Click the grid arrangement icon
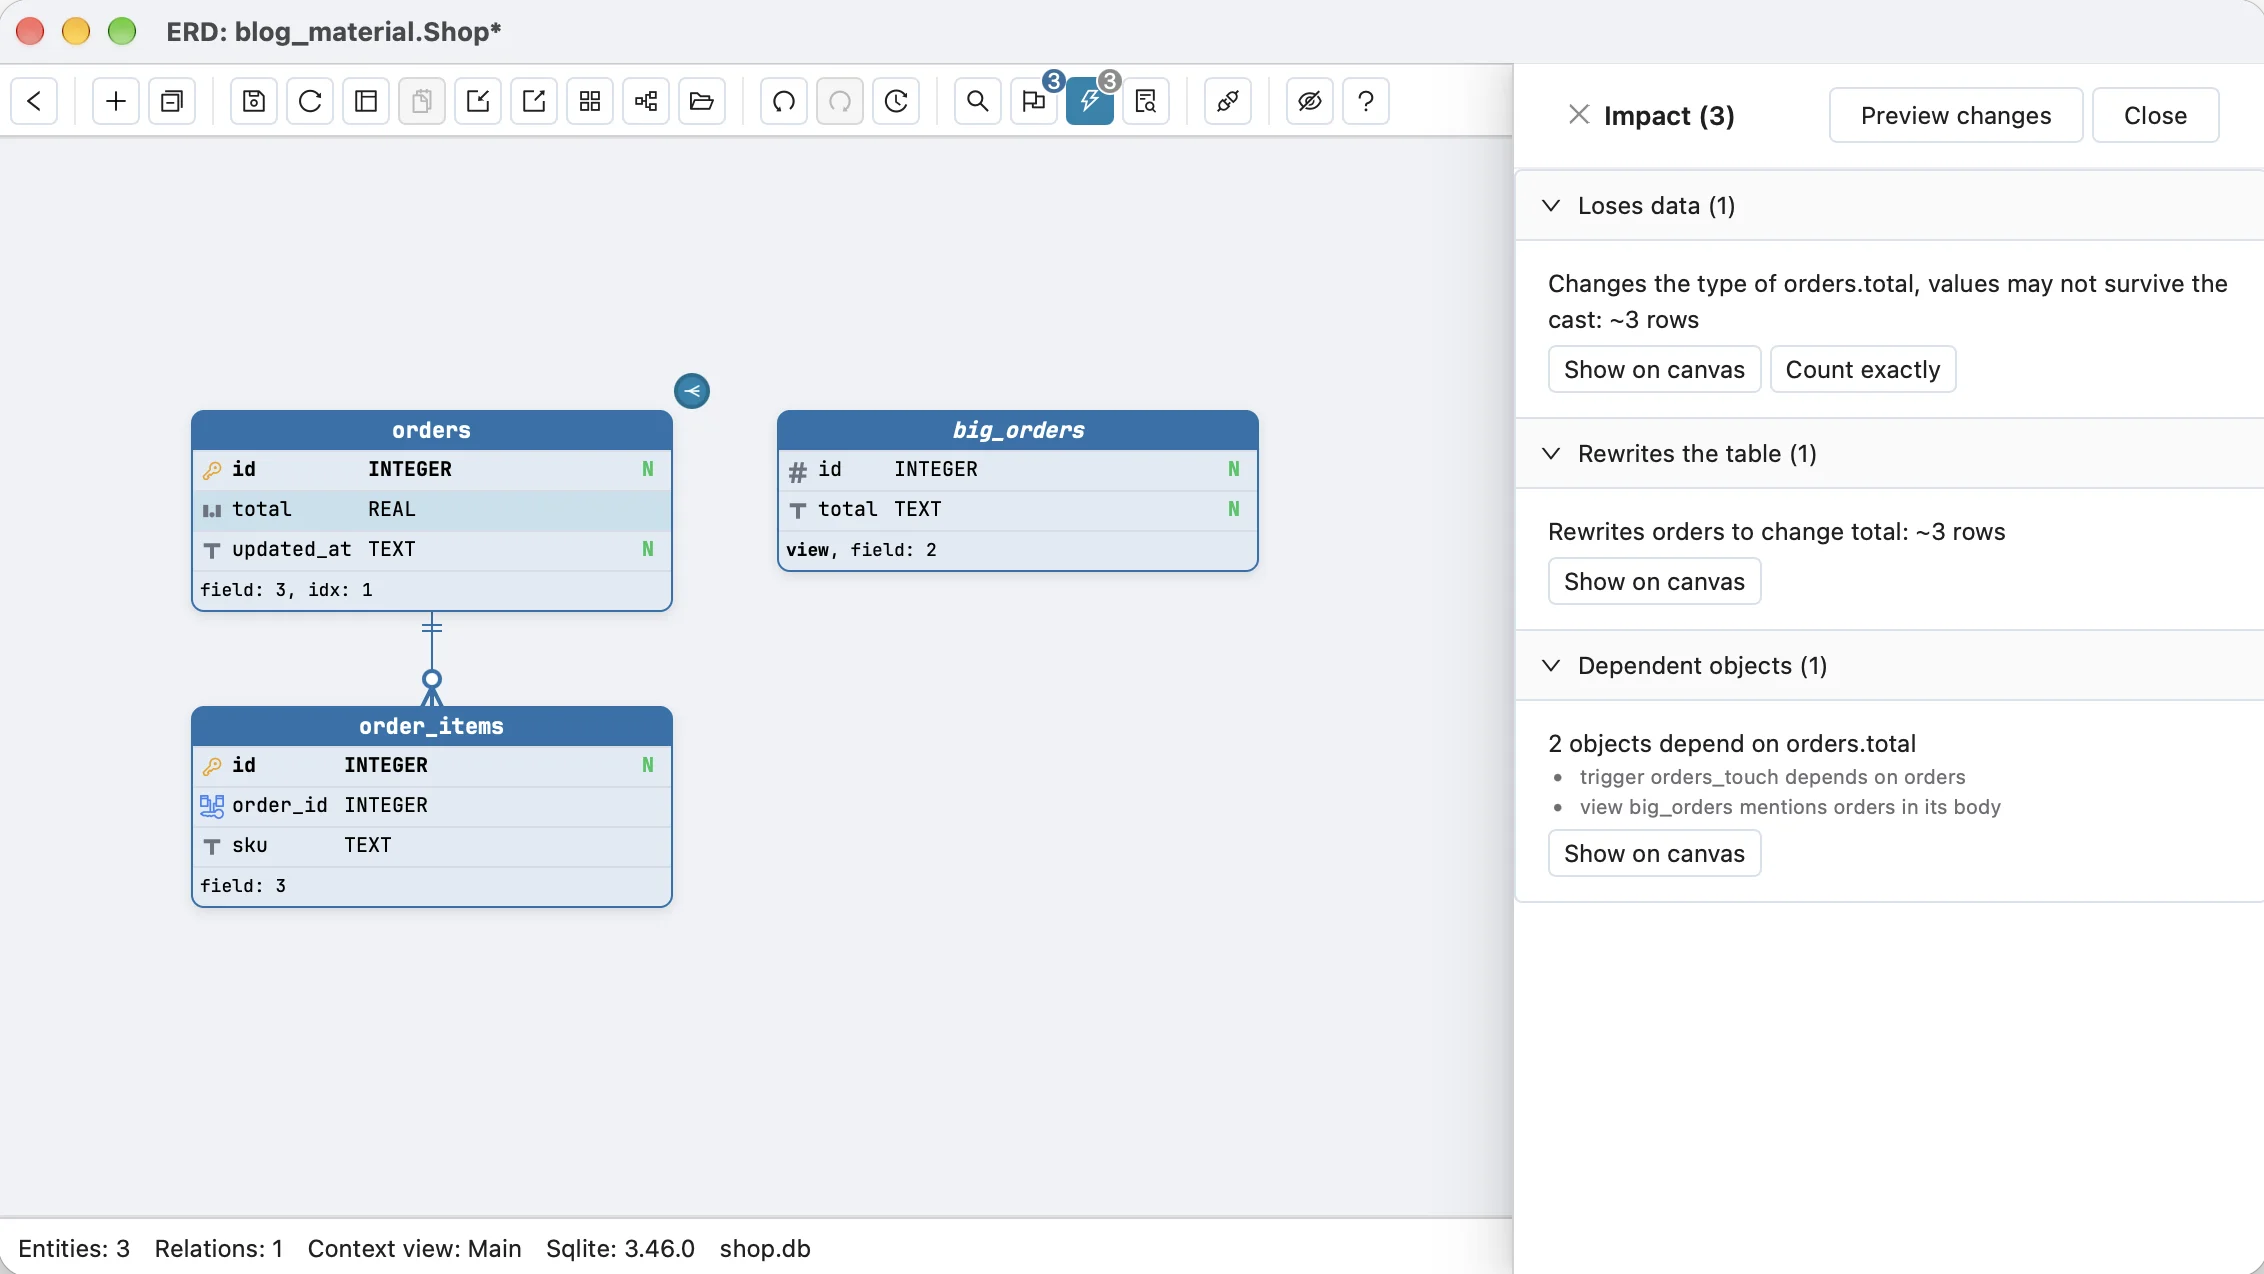This screenshot has height=1274, width=2264. click(x=590, y=101)
